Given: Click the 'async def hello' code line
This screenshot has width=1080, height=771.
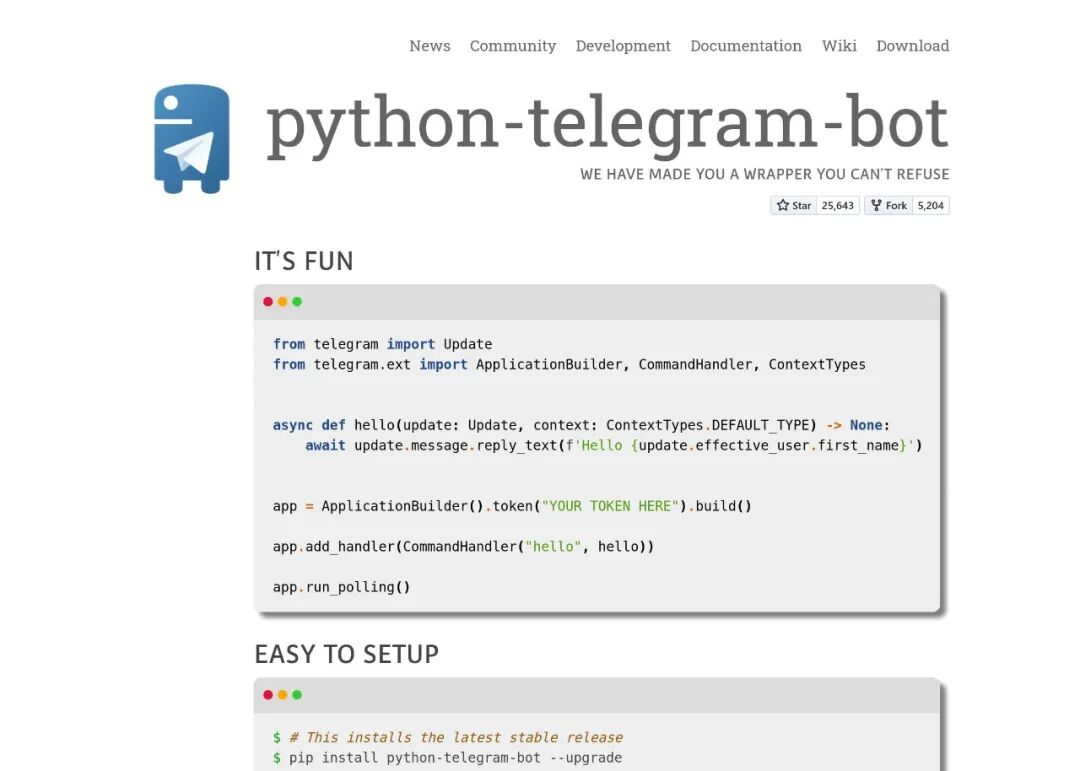Looking at the screenshot, I should 581,425.
